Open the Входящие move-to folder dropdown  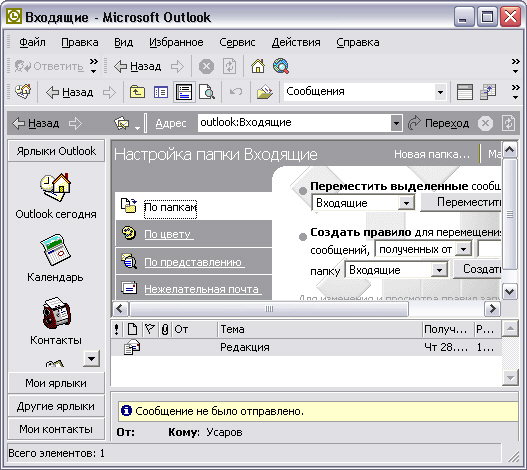tap(406, 203)
